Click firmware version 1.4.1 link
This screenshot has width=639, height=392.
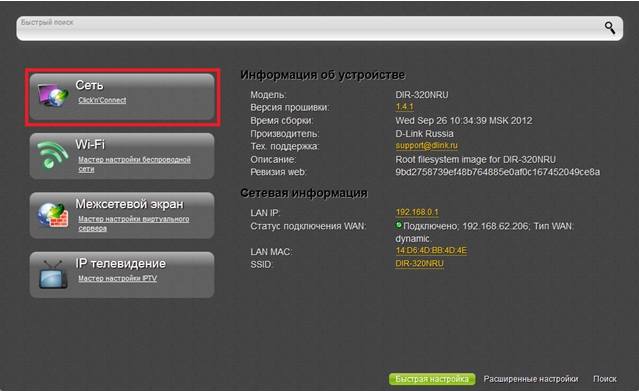404,107
